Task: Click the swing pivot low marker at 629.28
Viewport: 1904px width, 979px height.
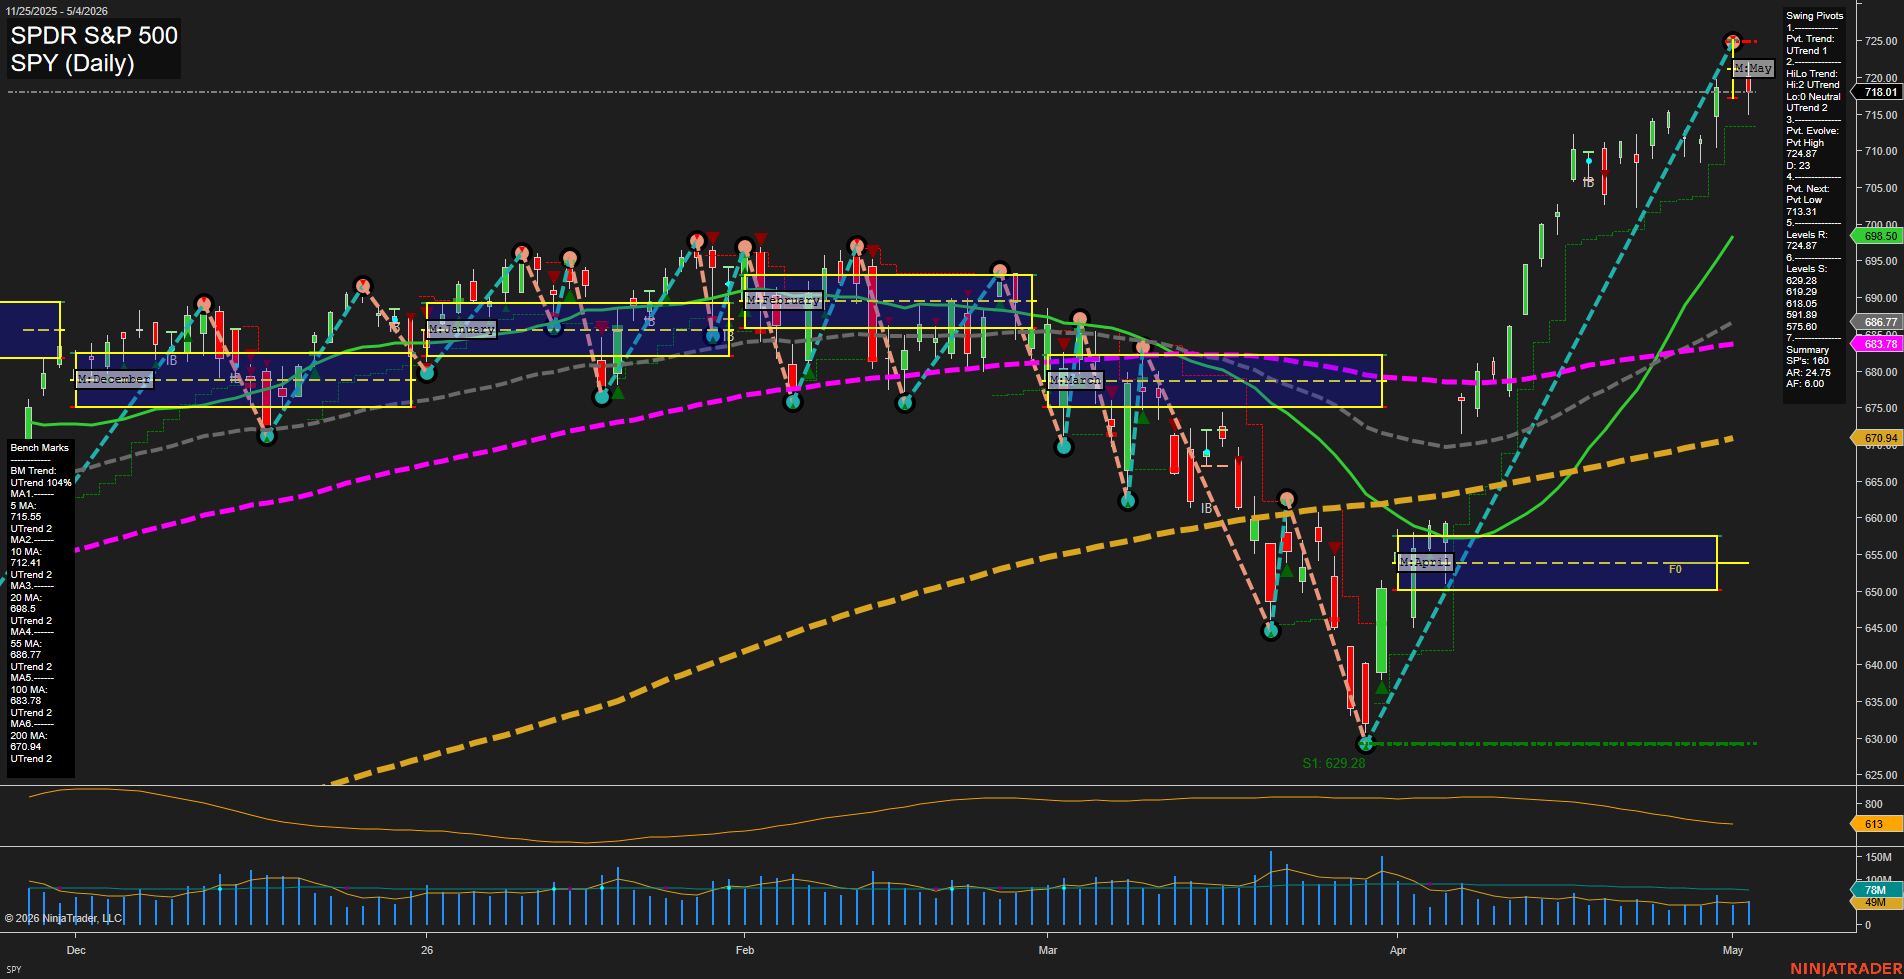Action: coord(1366,743)
